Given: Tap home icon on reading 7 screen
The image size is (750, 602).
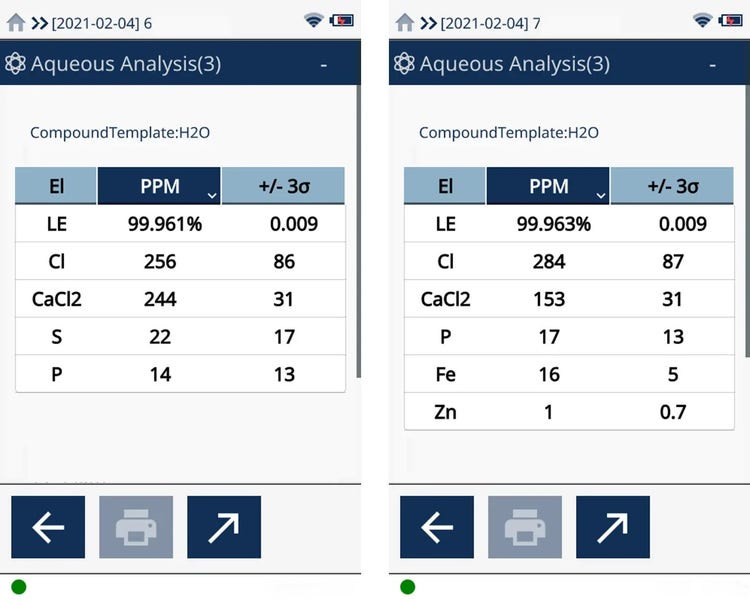Looking at the screenshot, I should (x=404, y=22).
